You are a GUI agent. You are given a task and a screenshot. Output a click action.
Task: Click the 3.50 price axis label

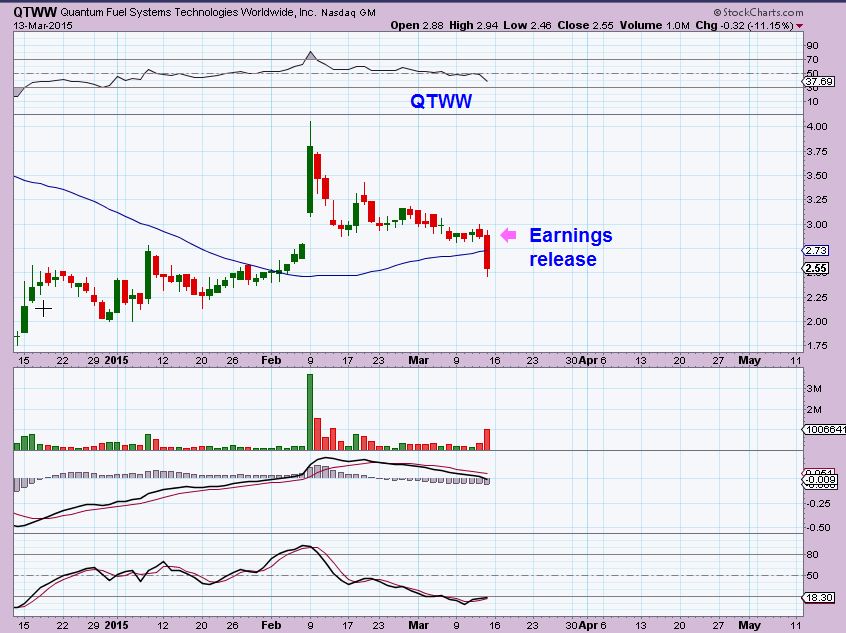pyautogui.click(x=817, y=176)
